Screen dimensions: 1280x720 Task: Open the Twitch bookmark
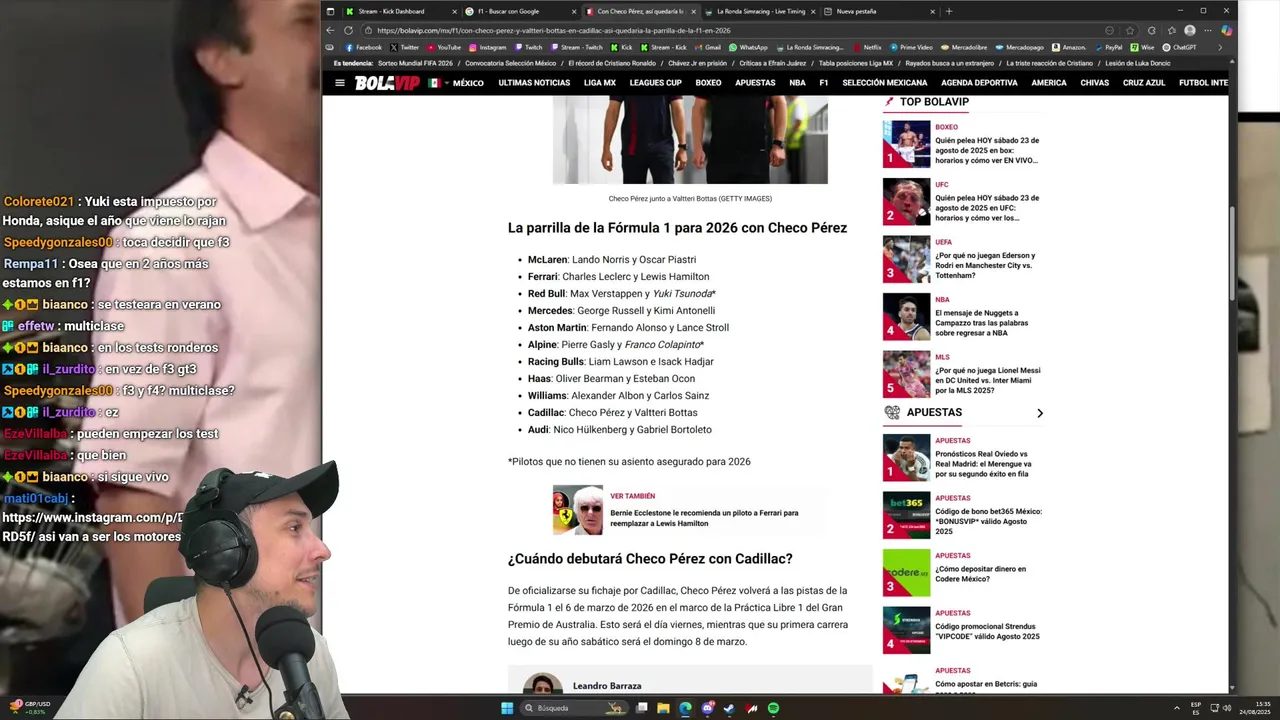(529, 47)
